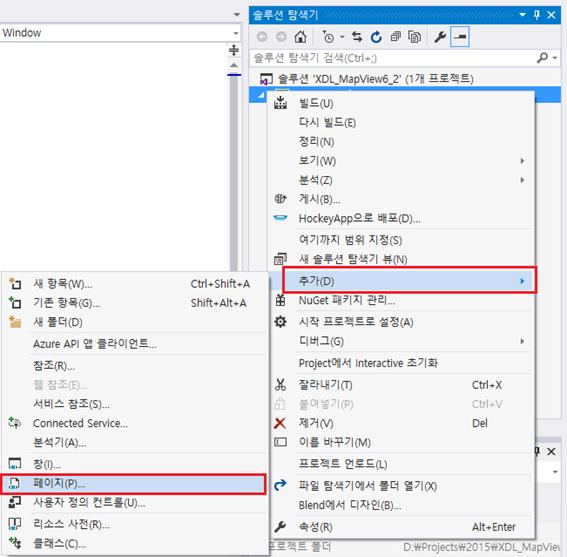Open Properties with the wrench toolbar icon
The width and height of the screenshot is (567, 557).
click(440, 37)
